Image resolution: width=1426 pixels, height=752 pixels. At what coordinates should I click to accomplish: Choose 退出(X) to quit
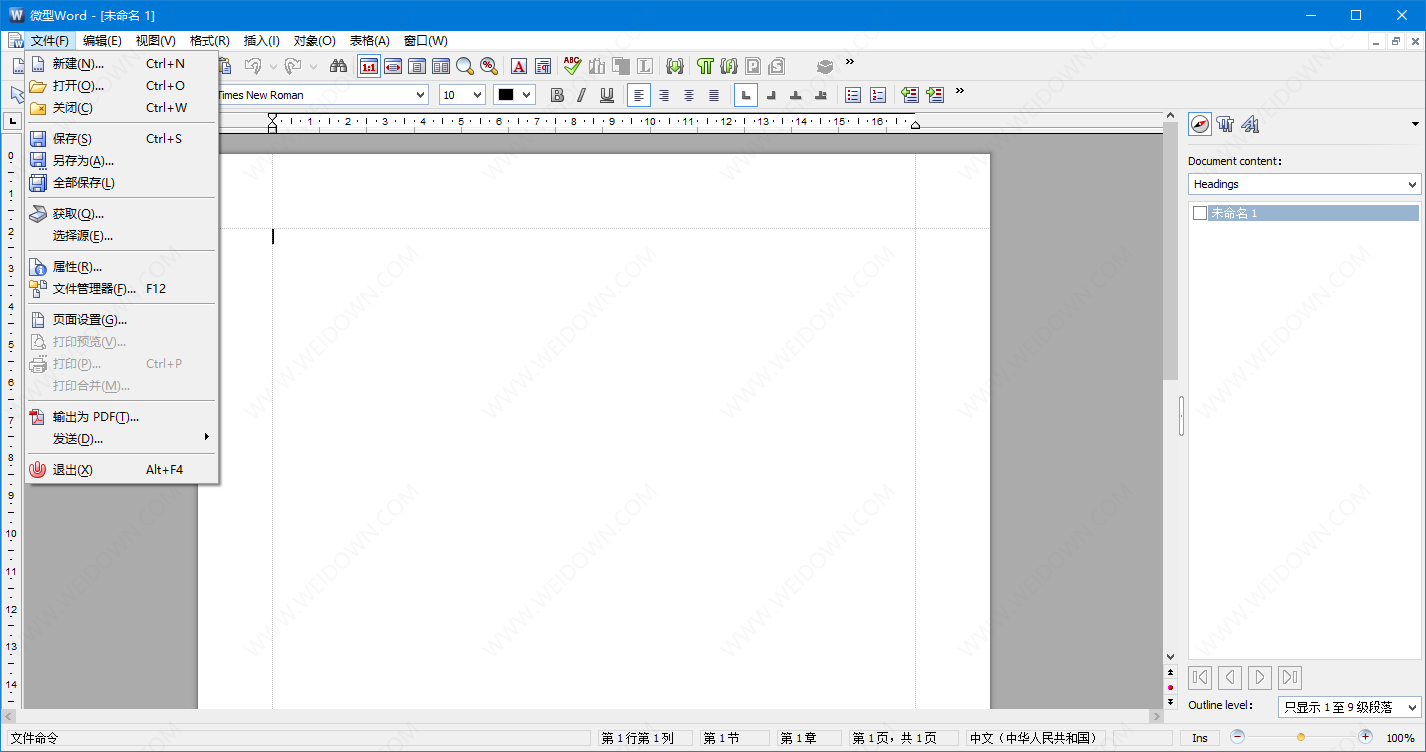pyautogui.click(x=121, y=469)
